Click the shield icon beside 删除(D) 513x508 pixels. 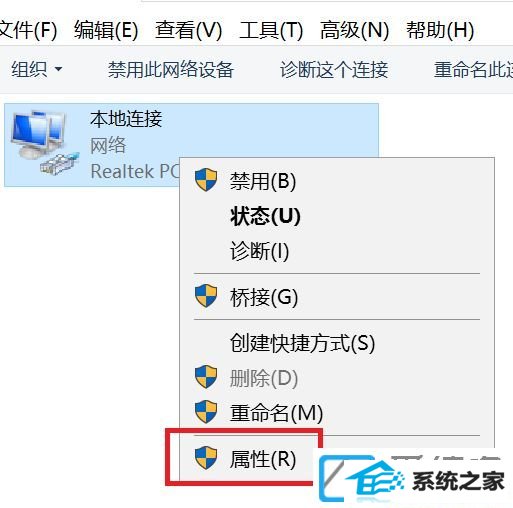(206, 377)
